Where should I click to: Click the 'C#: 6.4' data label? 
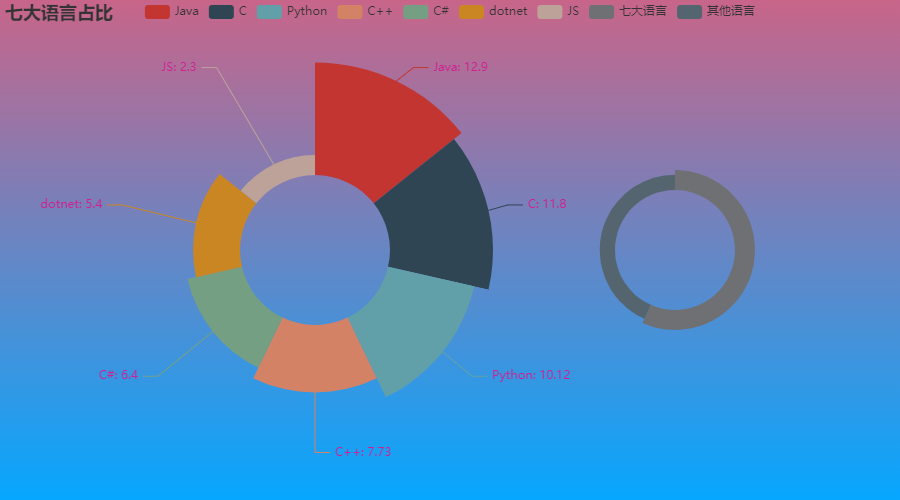click(x=118, y=375)
